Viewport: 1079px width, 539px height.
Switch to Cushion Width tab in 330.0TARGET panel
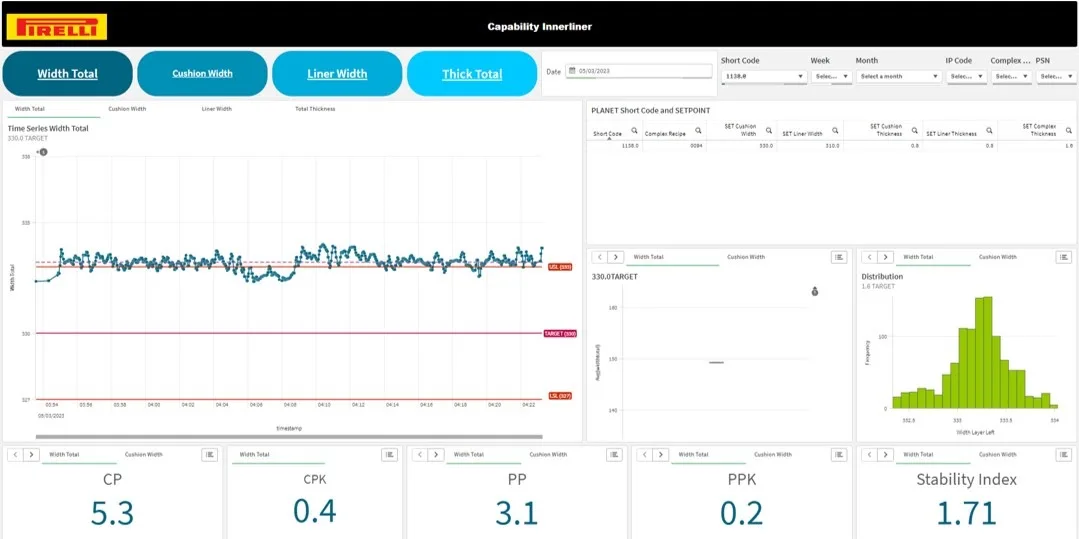coord(746,257)
